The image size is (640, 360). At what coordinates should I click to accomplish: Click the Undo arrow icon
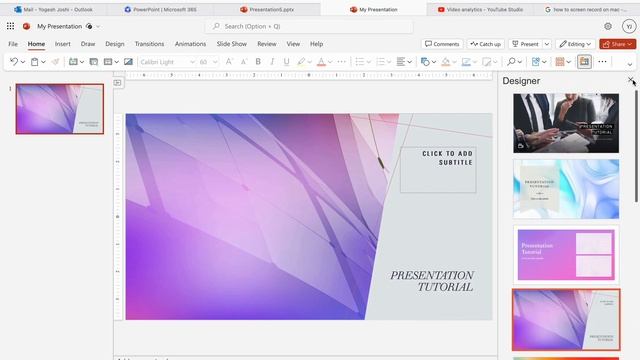[x=14, y=62]
